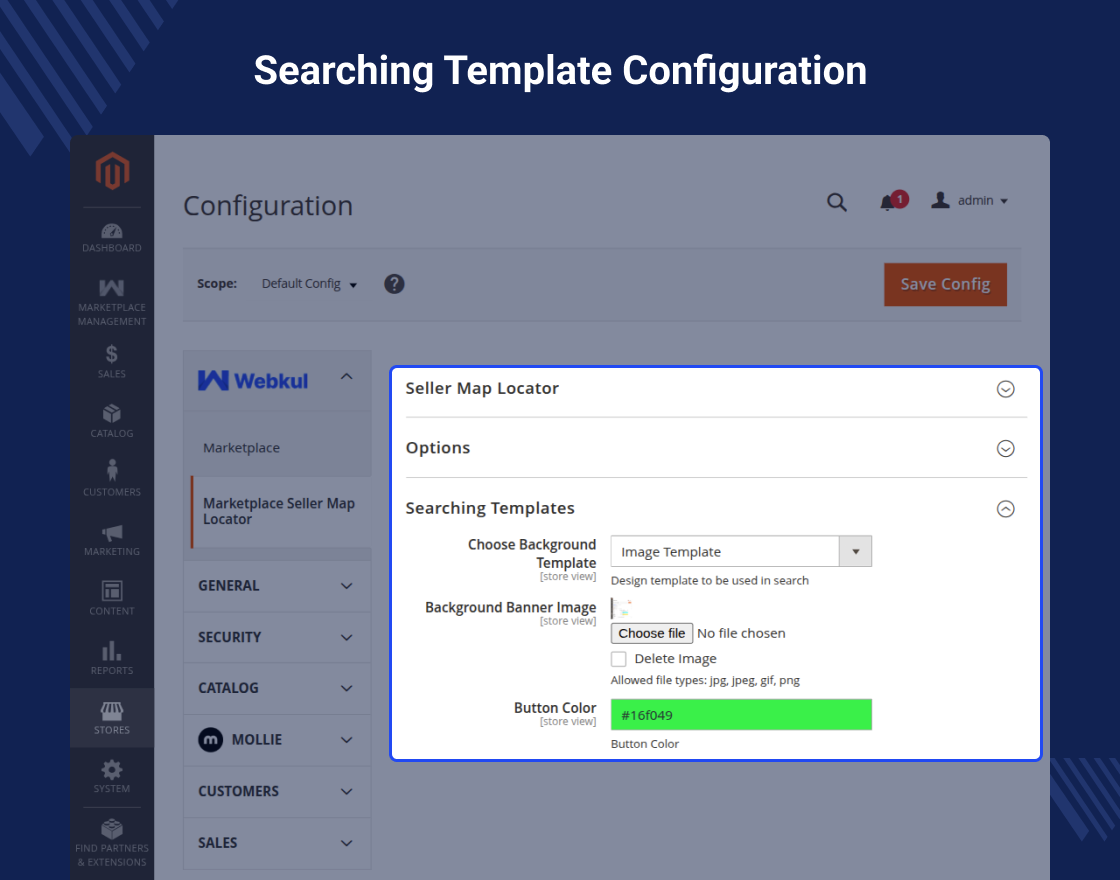Open the Choose Background Template dropdown

(x=741, y=551)
